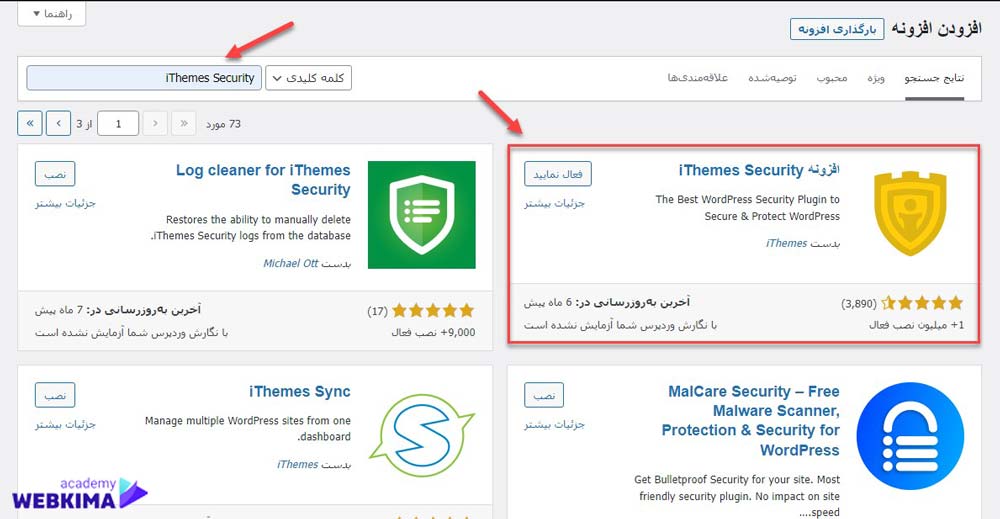Switch to the ویژه featured tab
This screenshot has width=1000, height=519.
coord(876,78)
